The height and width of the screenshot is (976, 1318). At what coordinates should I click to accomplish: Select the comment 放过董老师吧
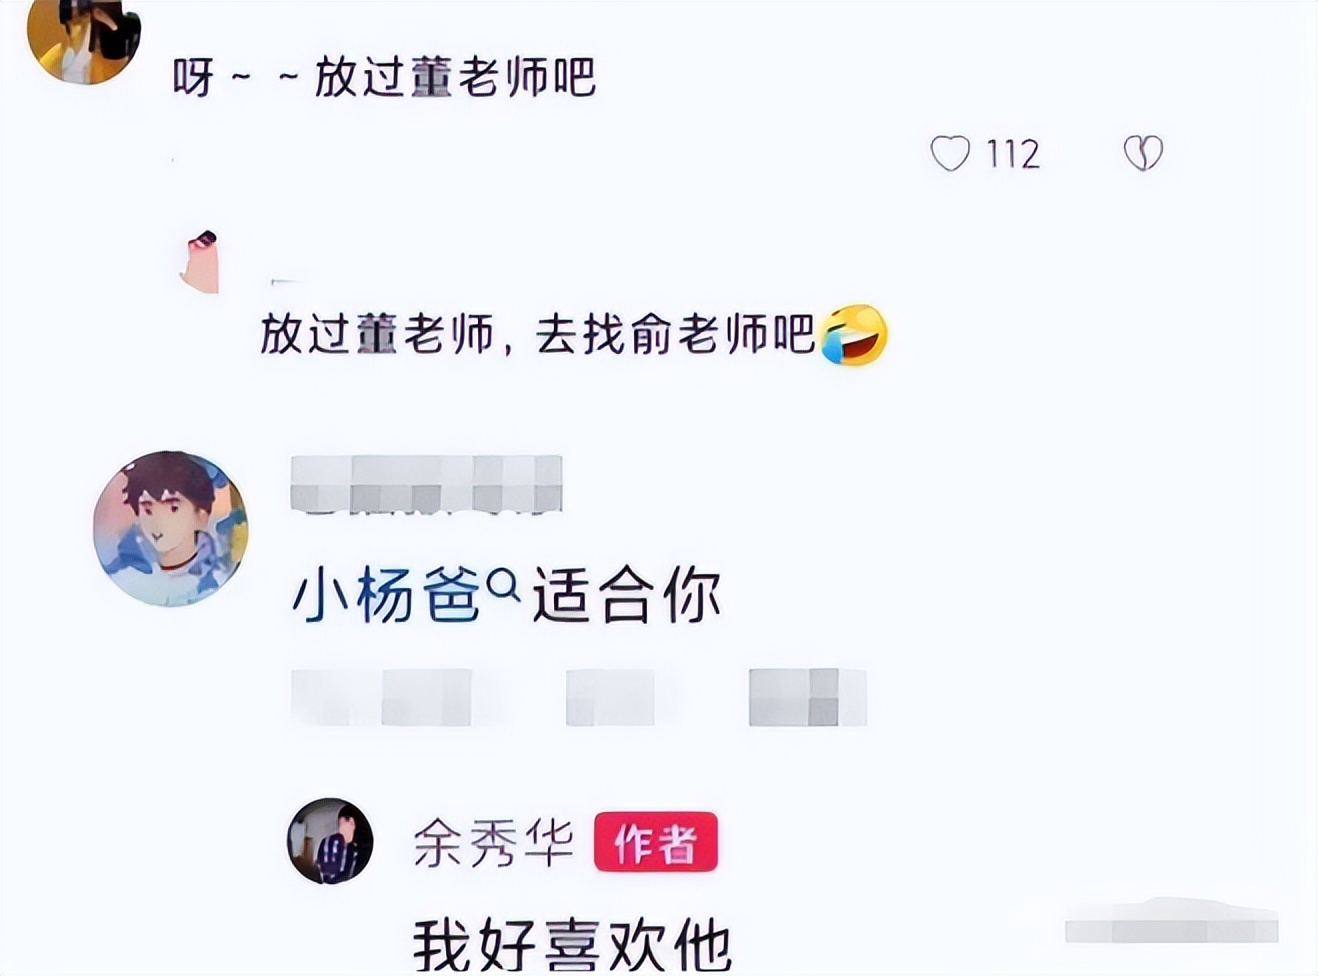point(455,77)
